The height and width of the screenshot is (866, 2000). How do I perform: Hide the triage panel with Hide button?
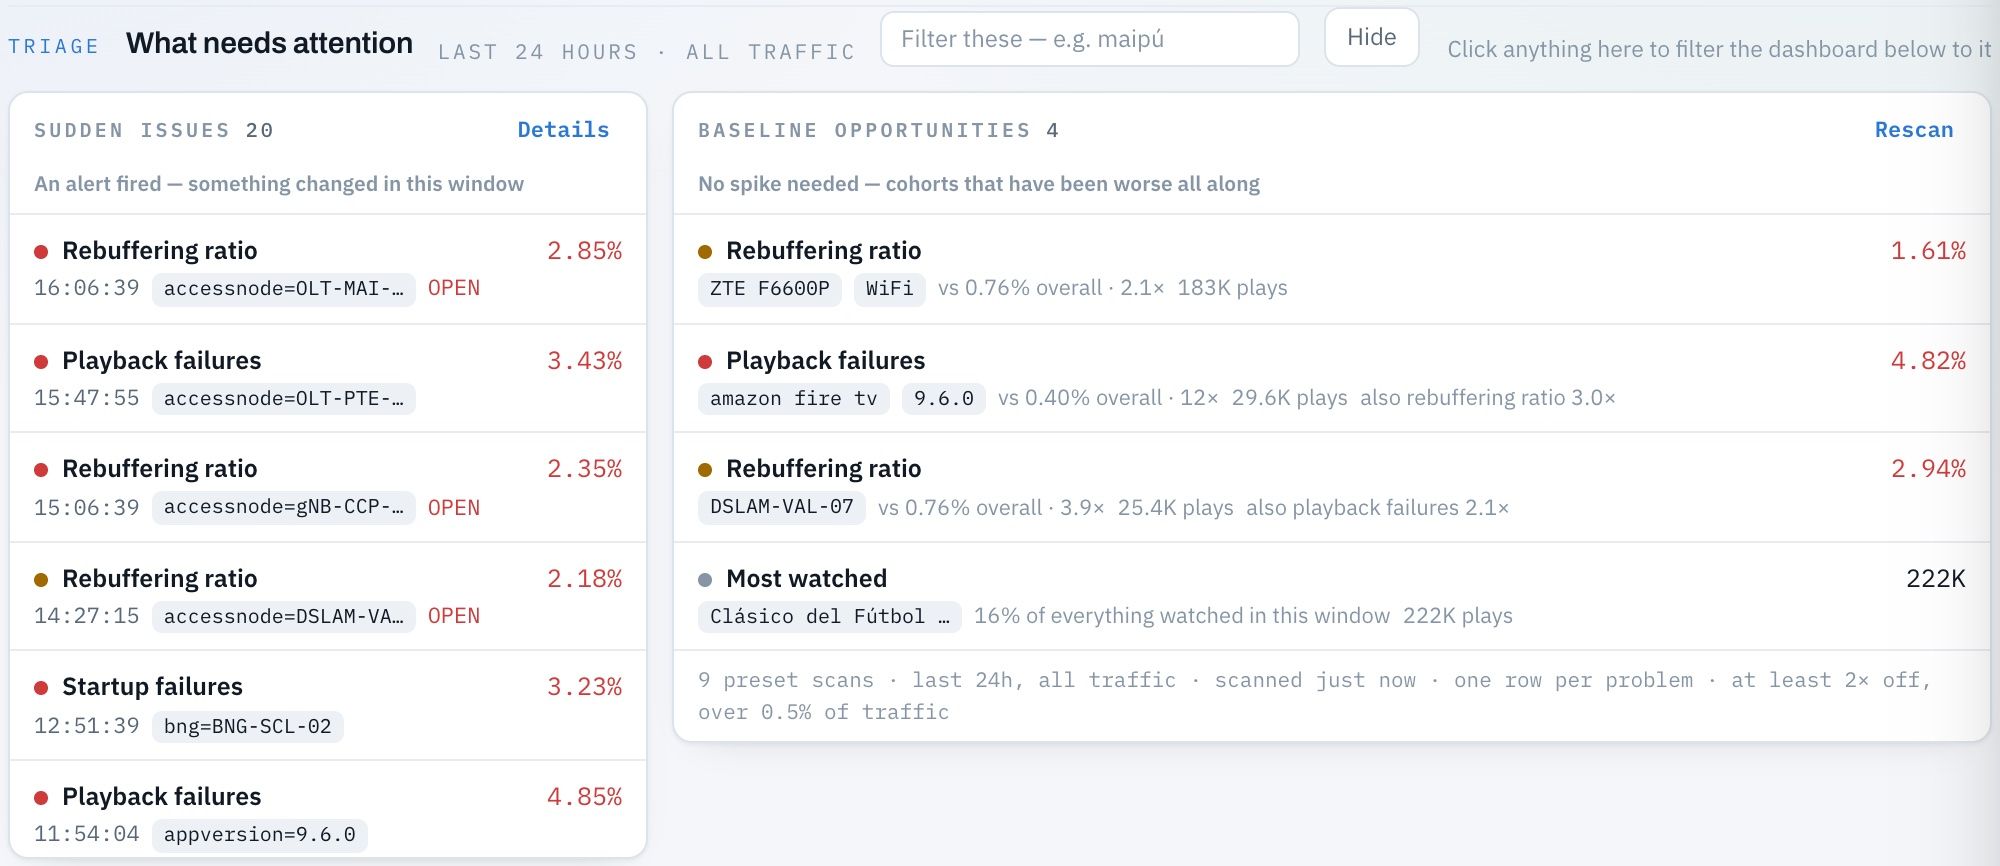1371,38
